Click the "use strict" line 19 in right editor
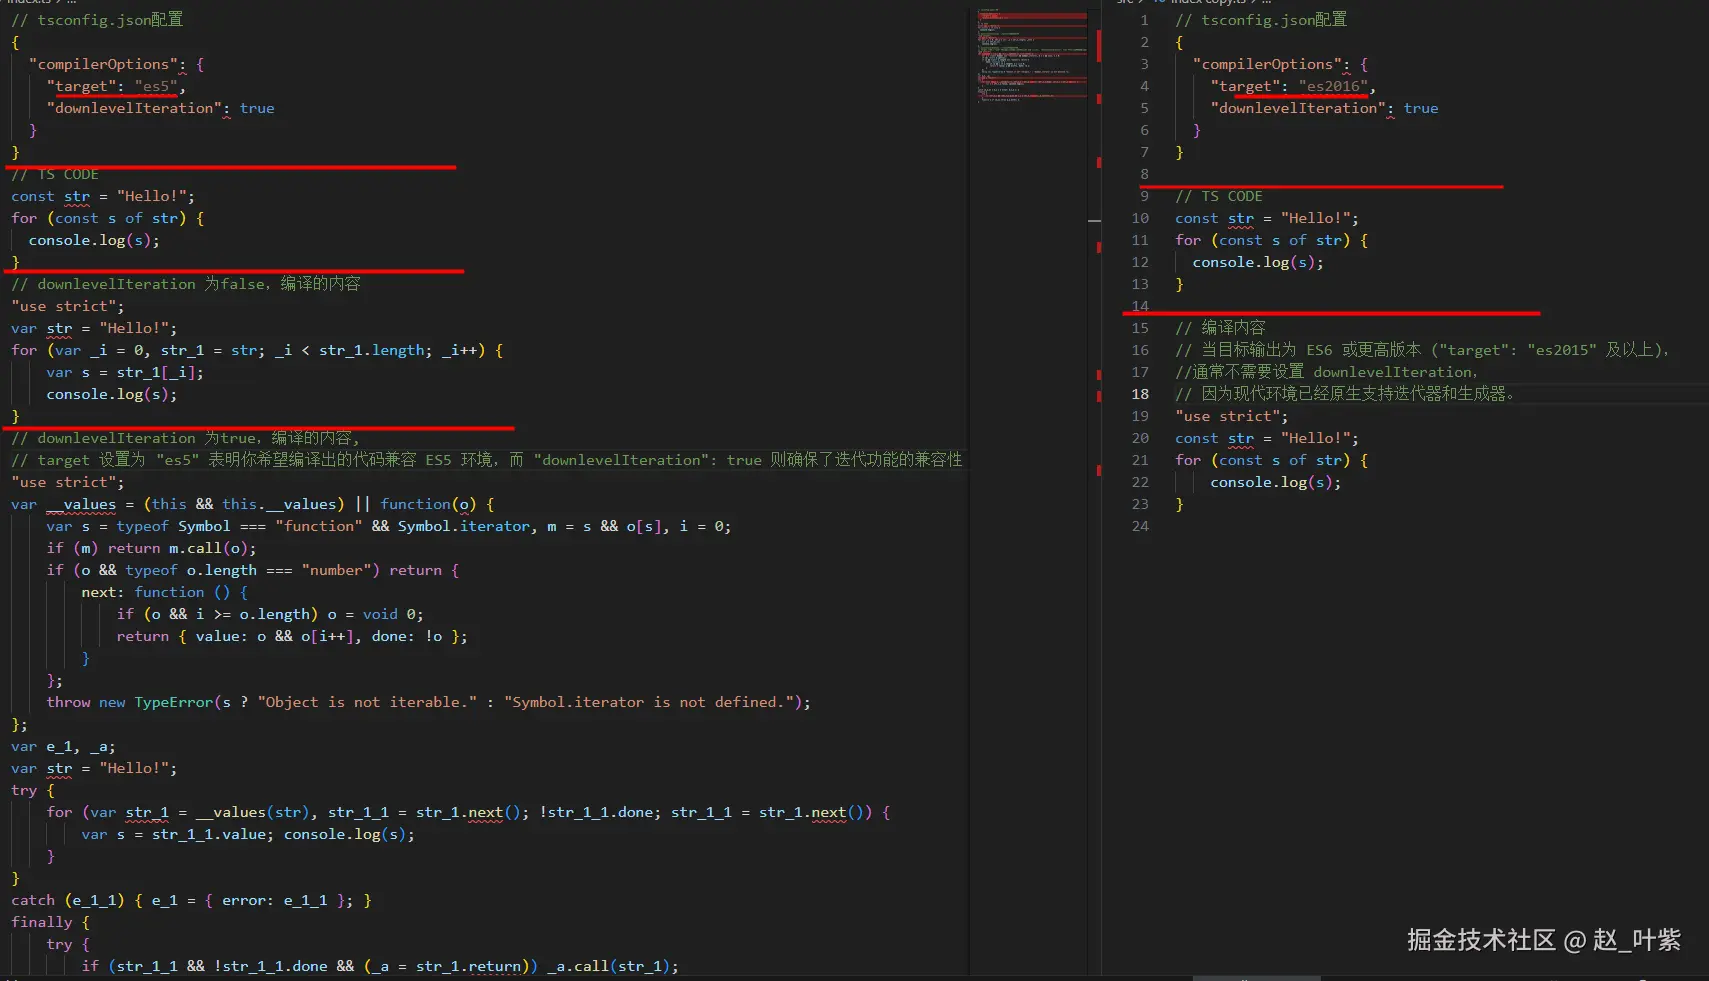Image resolution: width=1709 pixels, height=981 pixels. (1232, 416)
